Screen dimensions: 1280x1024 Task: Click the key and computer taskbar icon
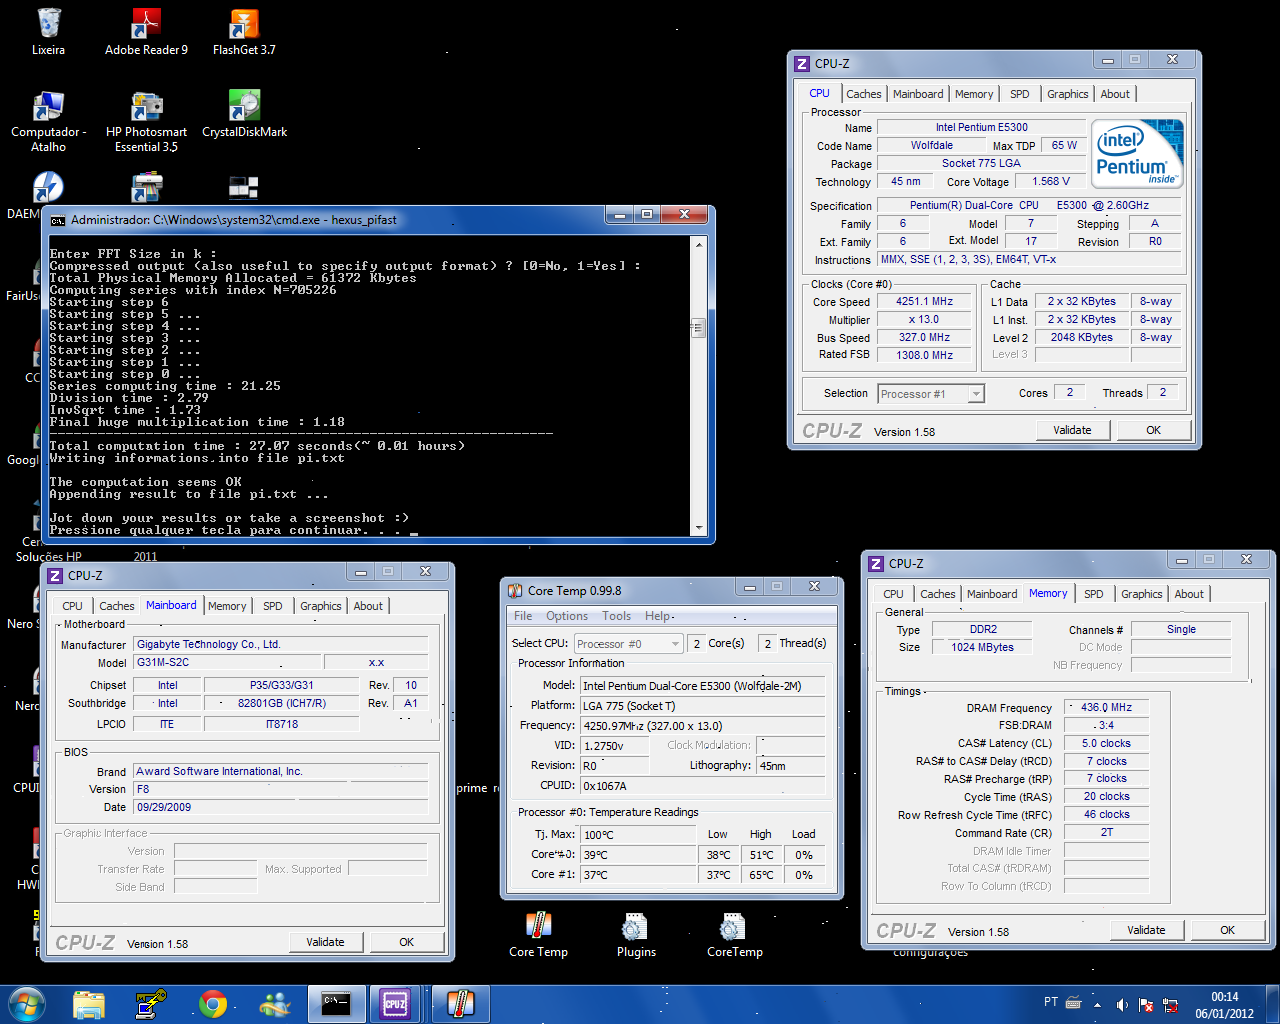[x=151, y=1004]
